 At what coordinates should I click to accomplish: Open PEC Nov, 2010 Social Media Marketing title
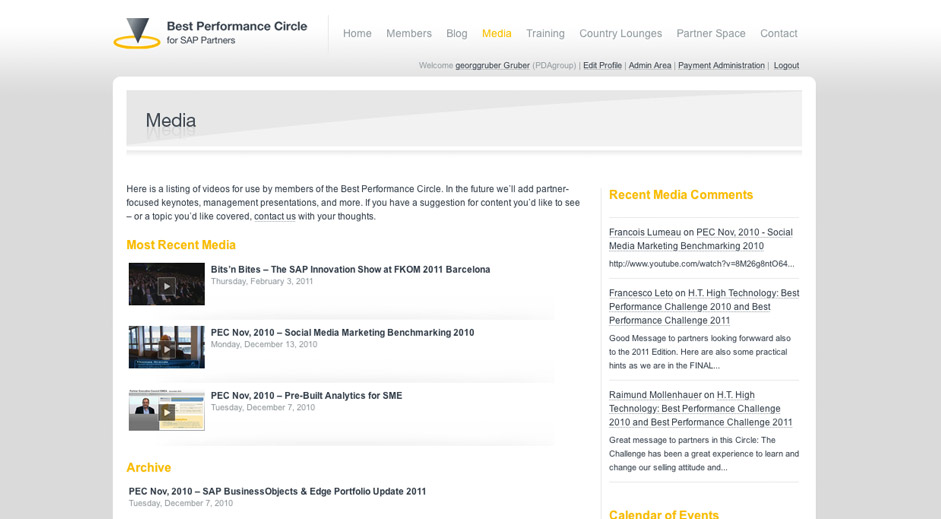tap(342, 332)
